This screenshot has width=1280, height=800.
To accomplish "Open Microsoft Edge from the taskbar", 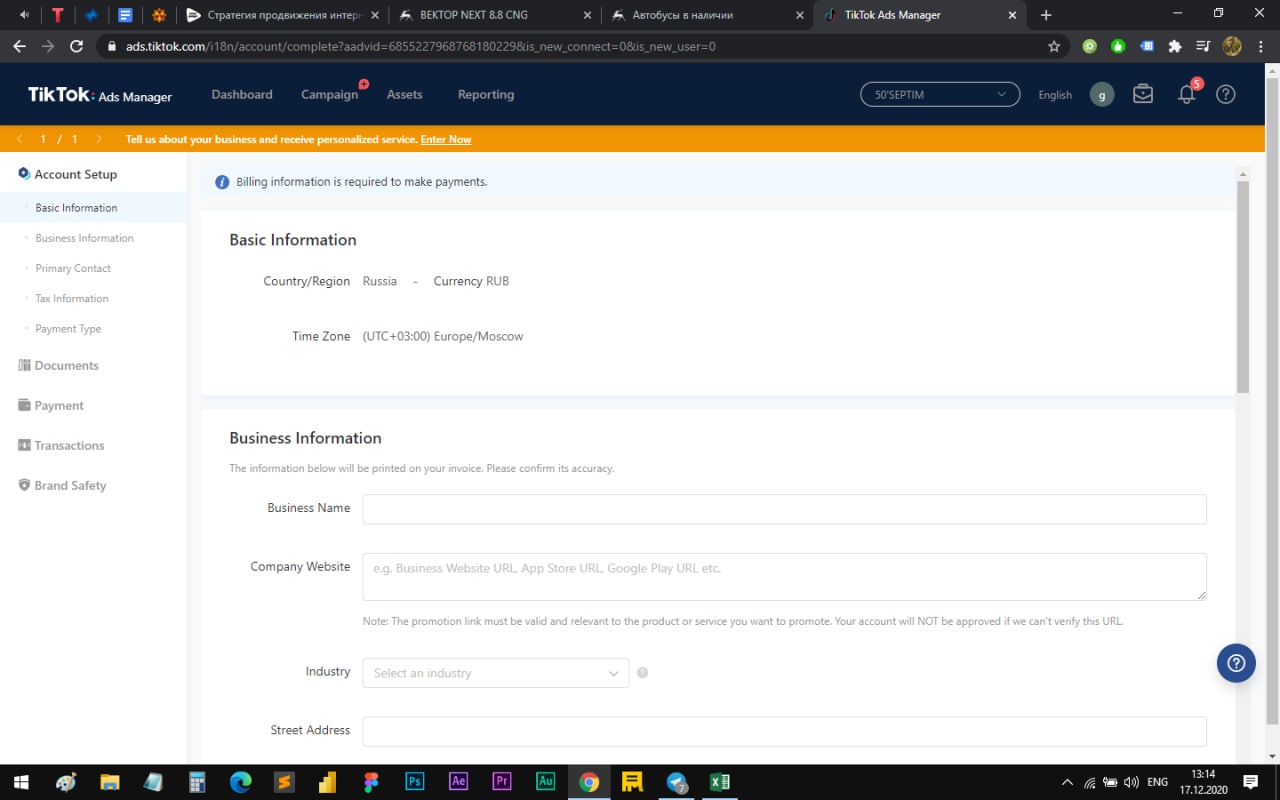I will [241, 782].
